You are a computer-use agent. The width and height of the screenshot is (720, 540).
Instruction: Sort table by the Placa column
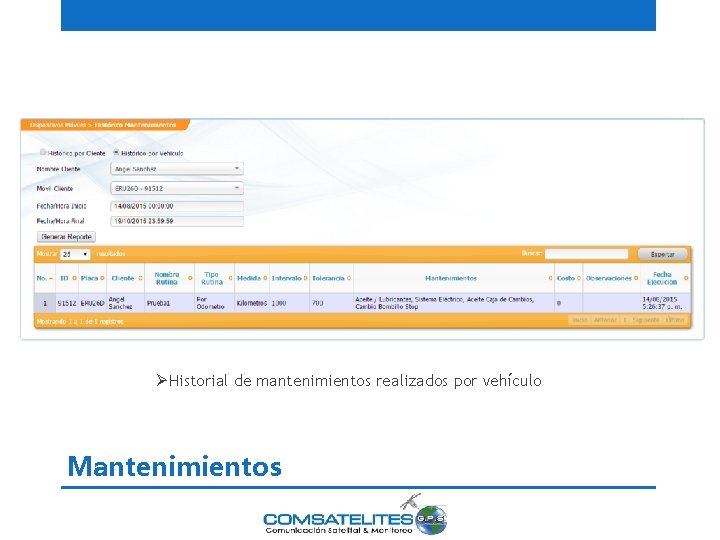coord(92,278)
